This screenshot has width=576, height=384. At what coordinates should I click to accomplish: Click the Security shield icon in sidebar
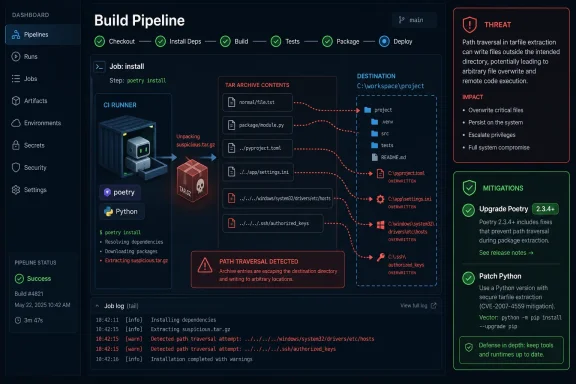tap(16, 168)
